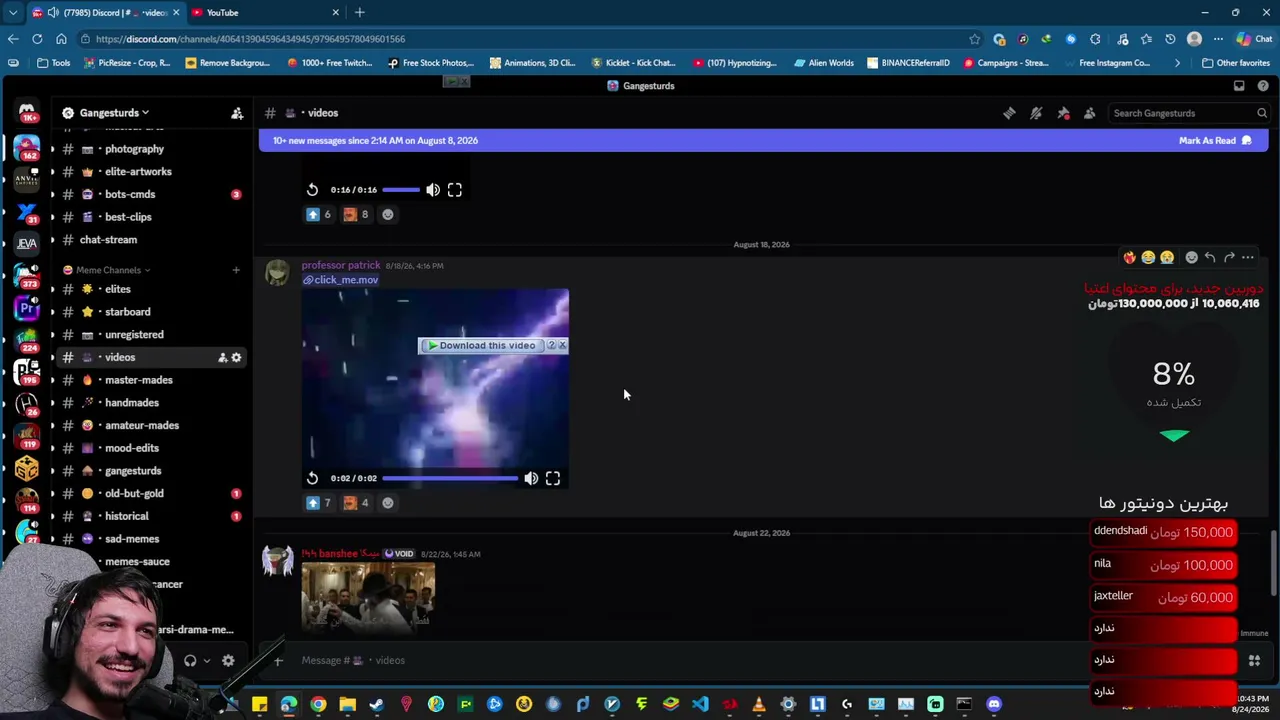Open Discord direct messages home icon
1280x720 pixels.
pos(27,112)
